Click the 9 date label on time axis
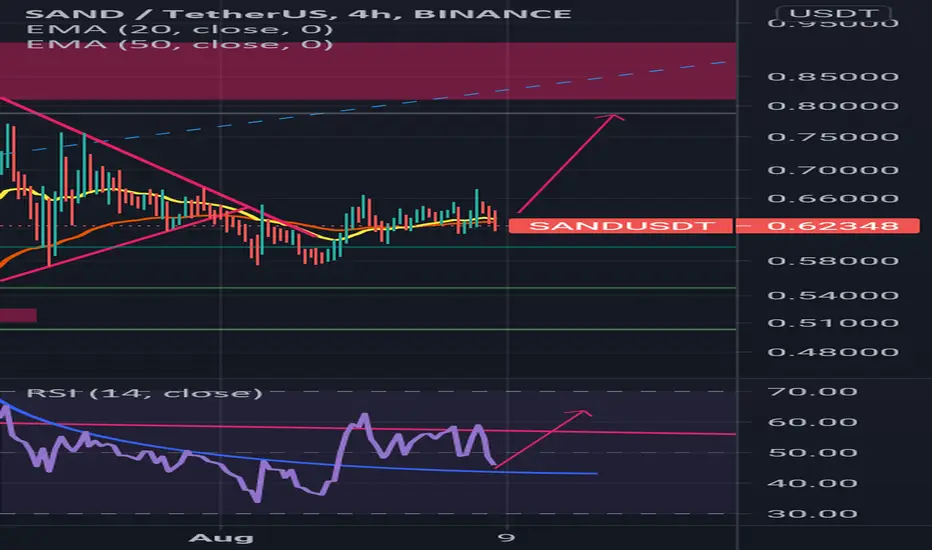 [x=506, y=538]
